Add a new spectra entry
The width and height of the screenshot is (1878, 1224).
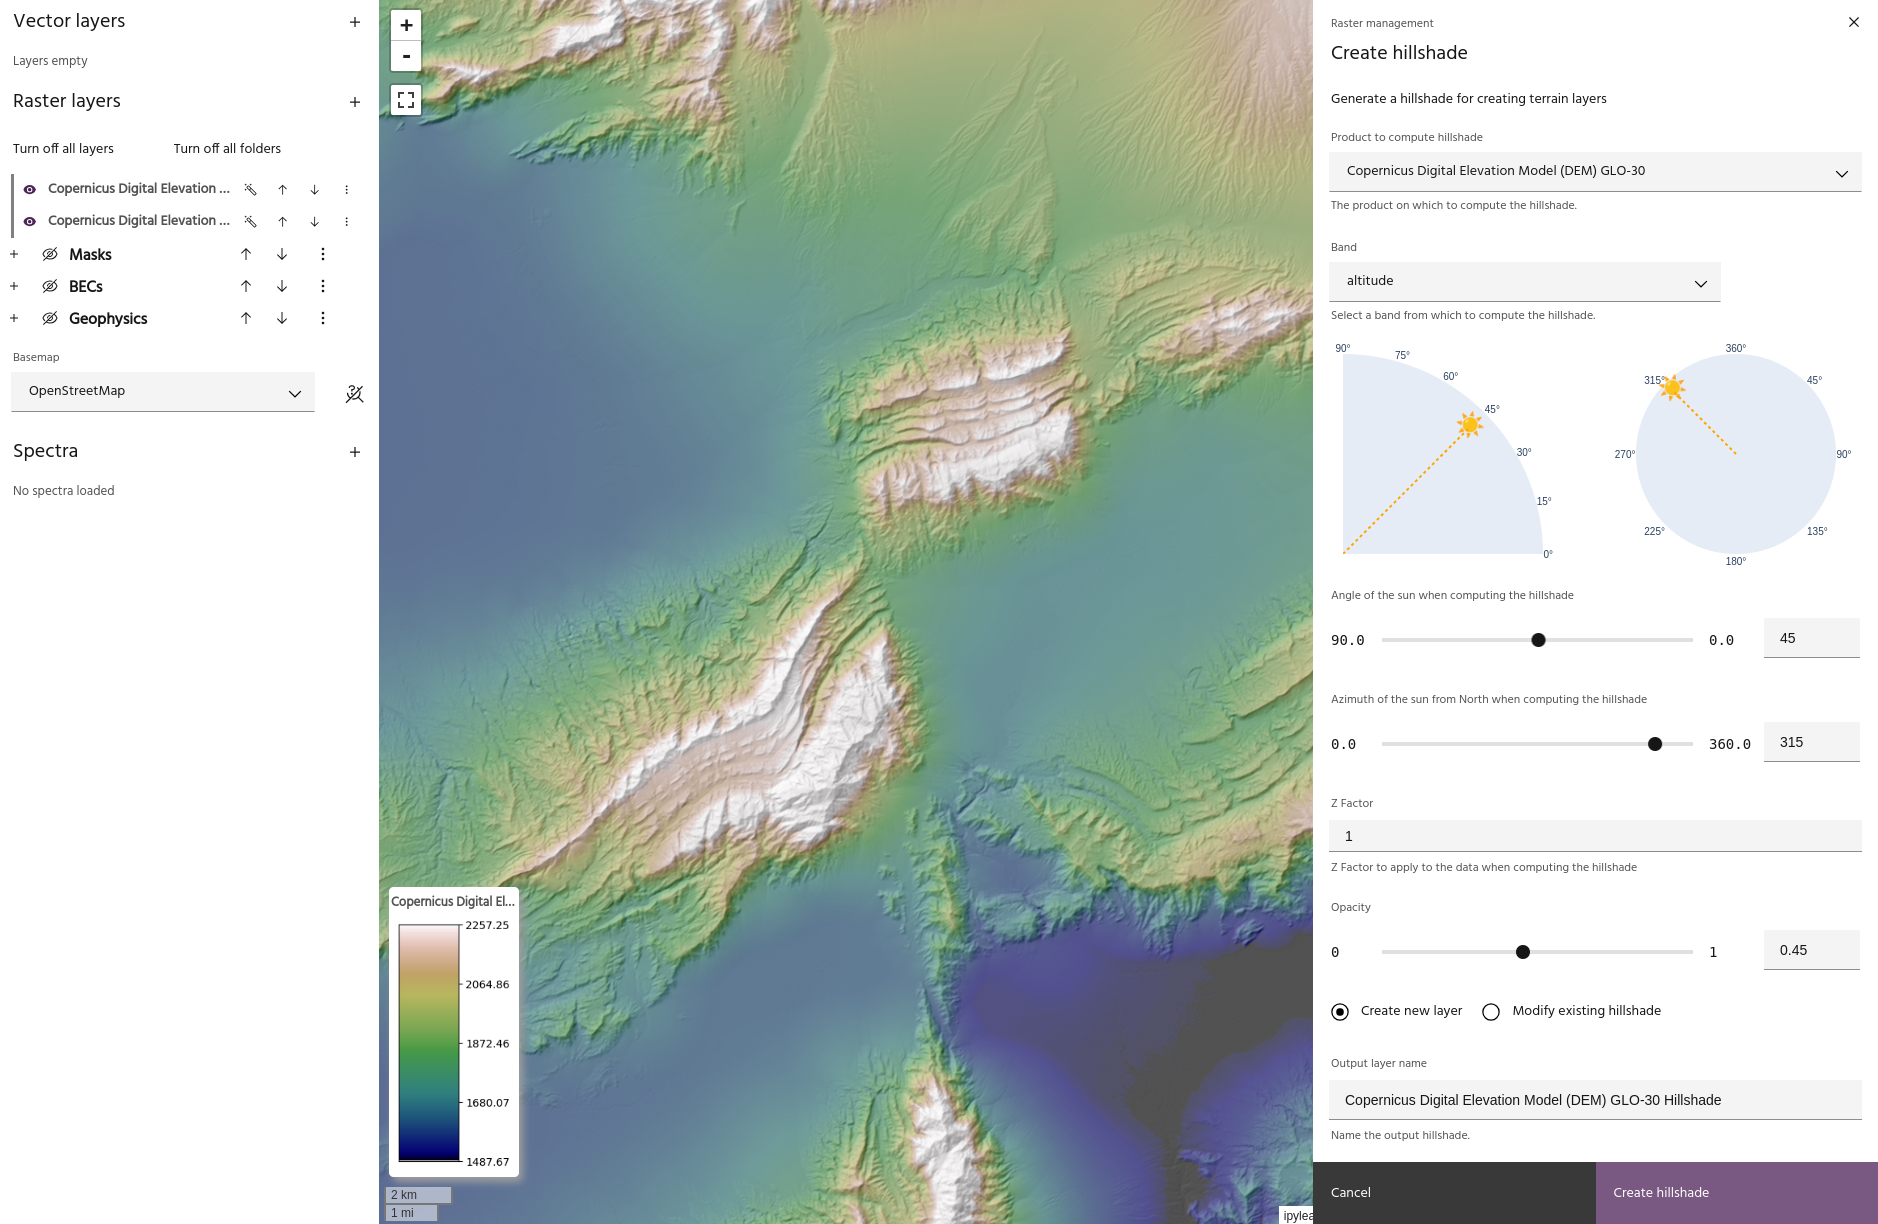click(355, 452)
